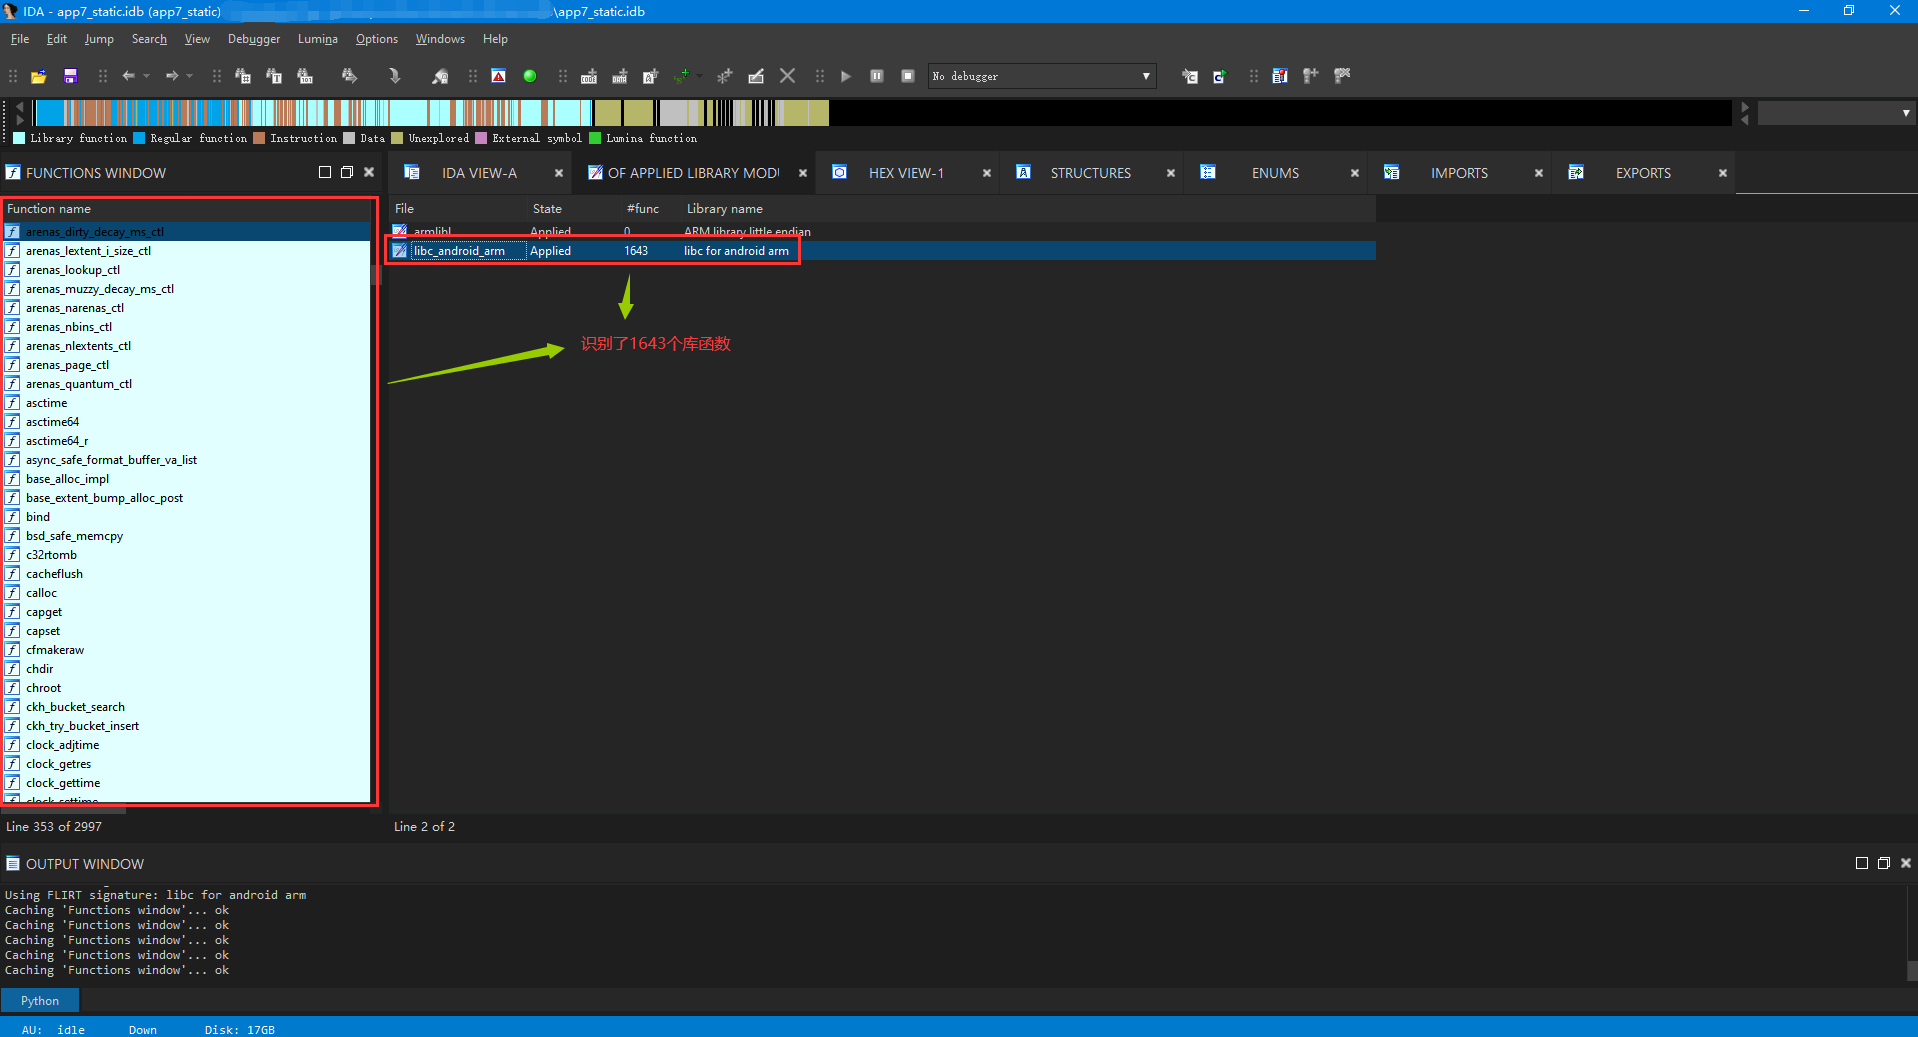1918x1037 pixels.
Task: Jump back with the left arrow
Action: [x=128, y=76]
